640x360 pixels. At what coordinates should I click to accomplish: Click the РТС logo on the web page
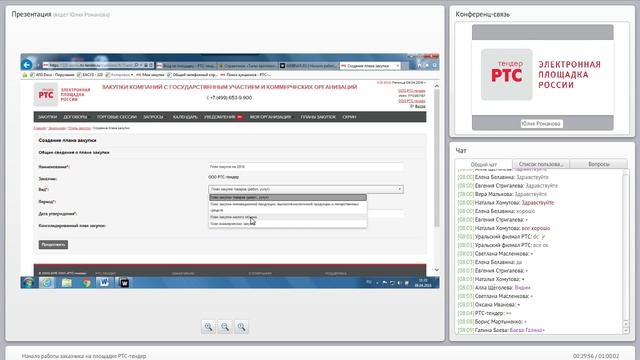click(46, 95)
